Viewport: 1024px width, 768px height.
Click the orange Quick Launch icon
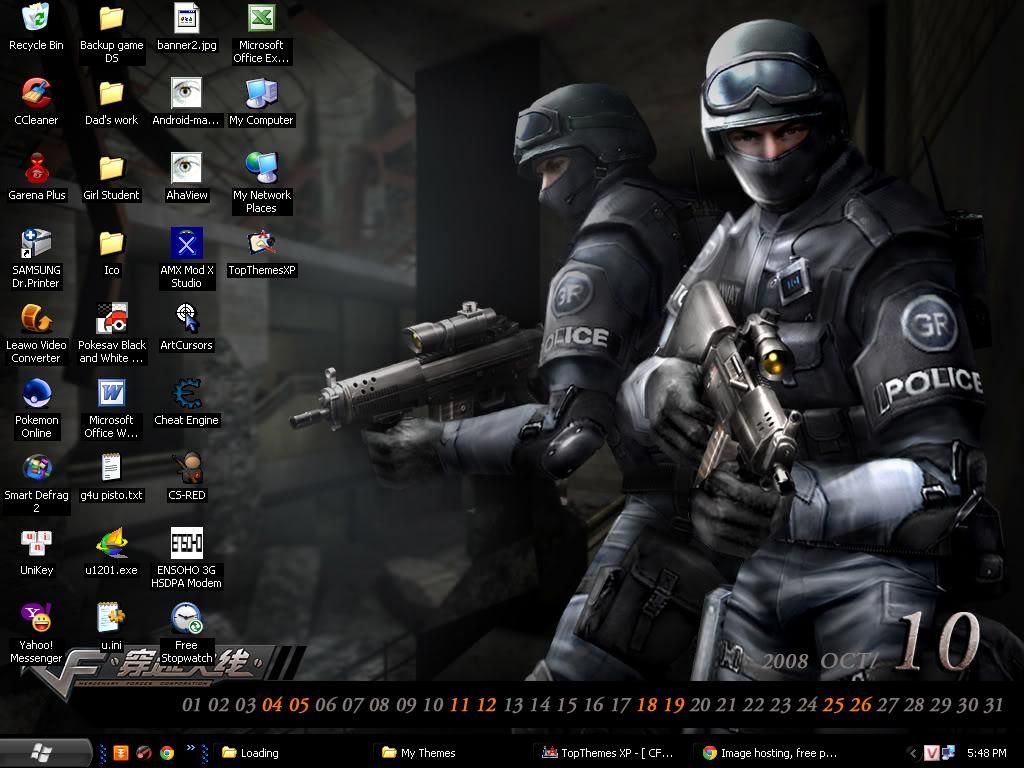[121, 753]
